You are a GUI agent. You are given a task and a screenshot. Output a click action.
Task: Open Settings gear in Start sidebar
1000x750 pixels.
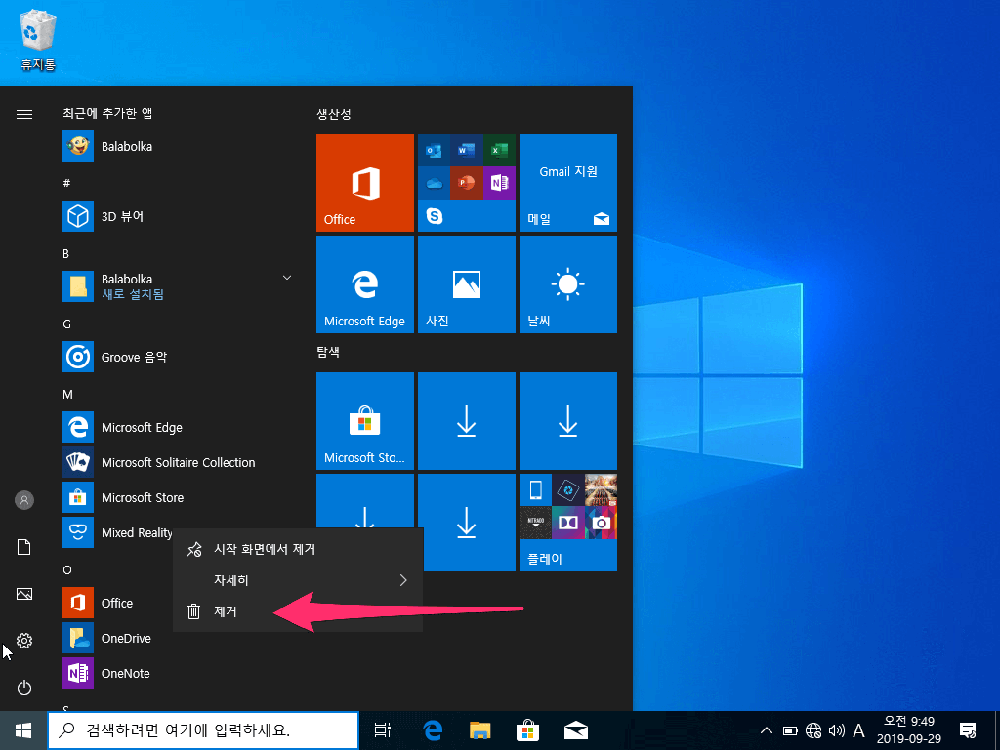(x=24, y=640)
